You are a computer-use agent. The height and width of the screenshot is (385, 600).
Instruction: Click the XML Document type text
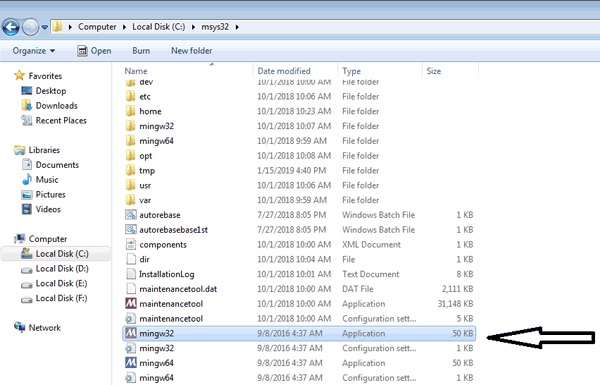pos(371,245)
